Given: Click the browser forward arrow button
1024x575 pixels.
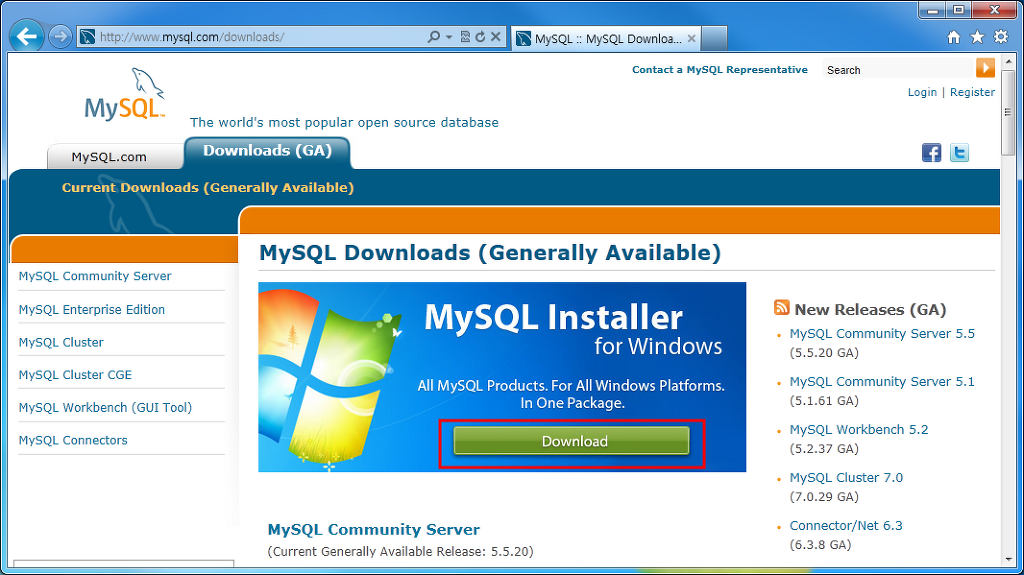Looking at the screenshot, I should click(60, 37).
